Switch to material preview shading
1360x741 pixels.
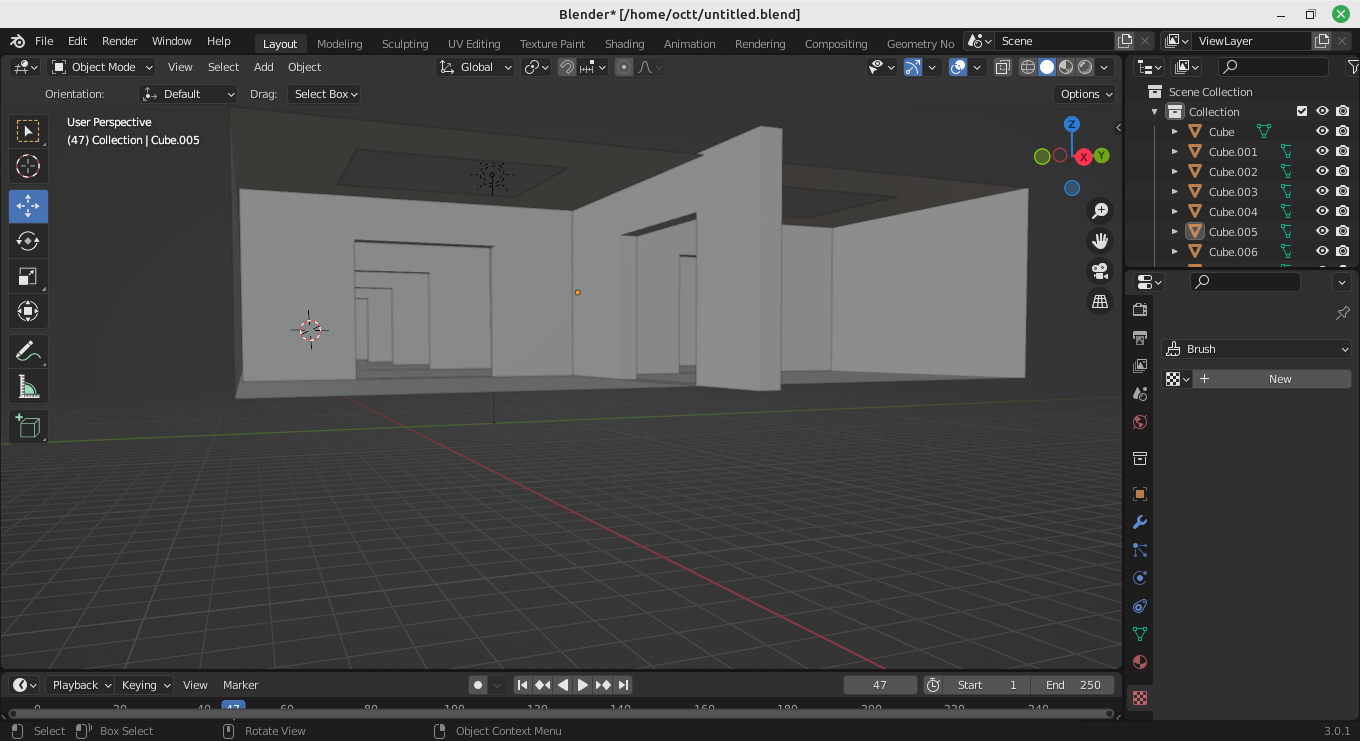click(x=1066, y=67)
